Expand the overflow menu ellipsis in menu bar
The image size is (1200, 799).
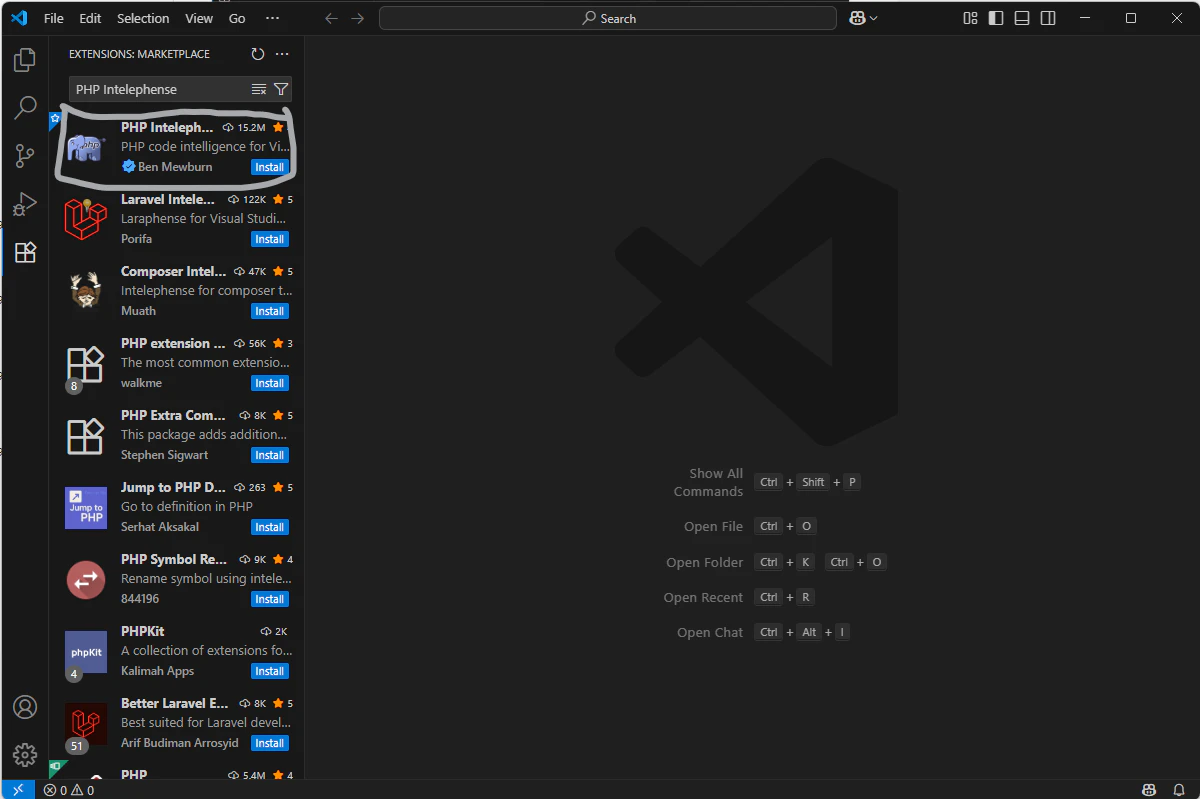click(x=272, y=18)
